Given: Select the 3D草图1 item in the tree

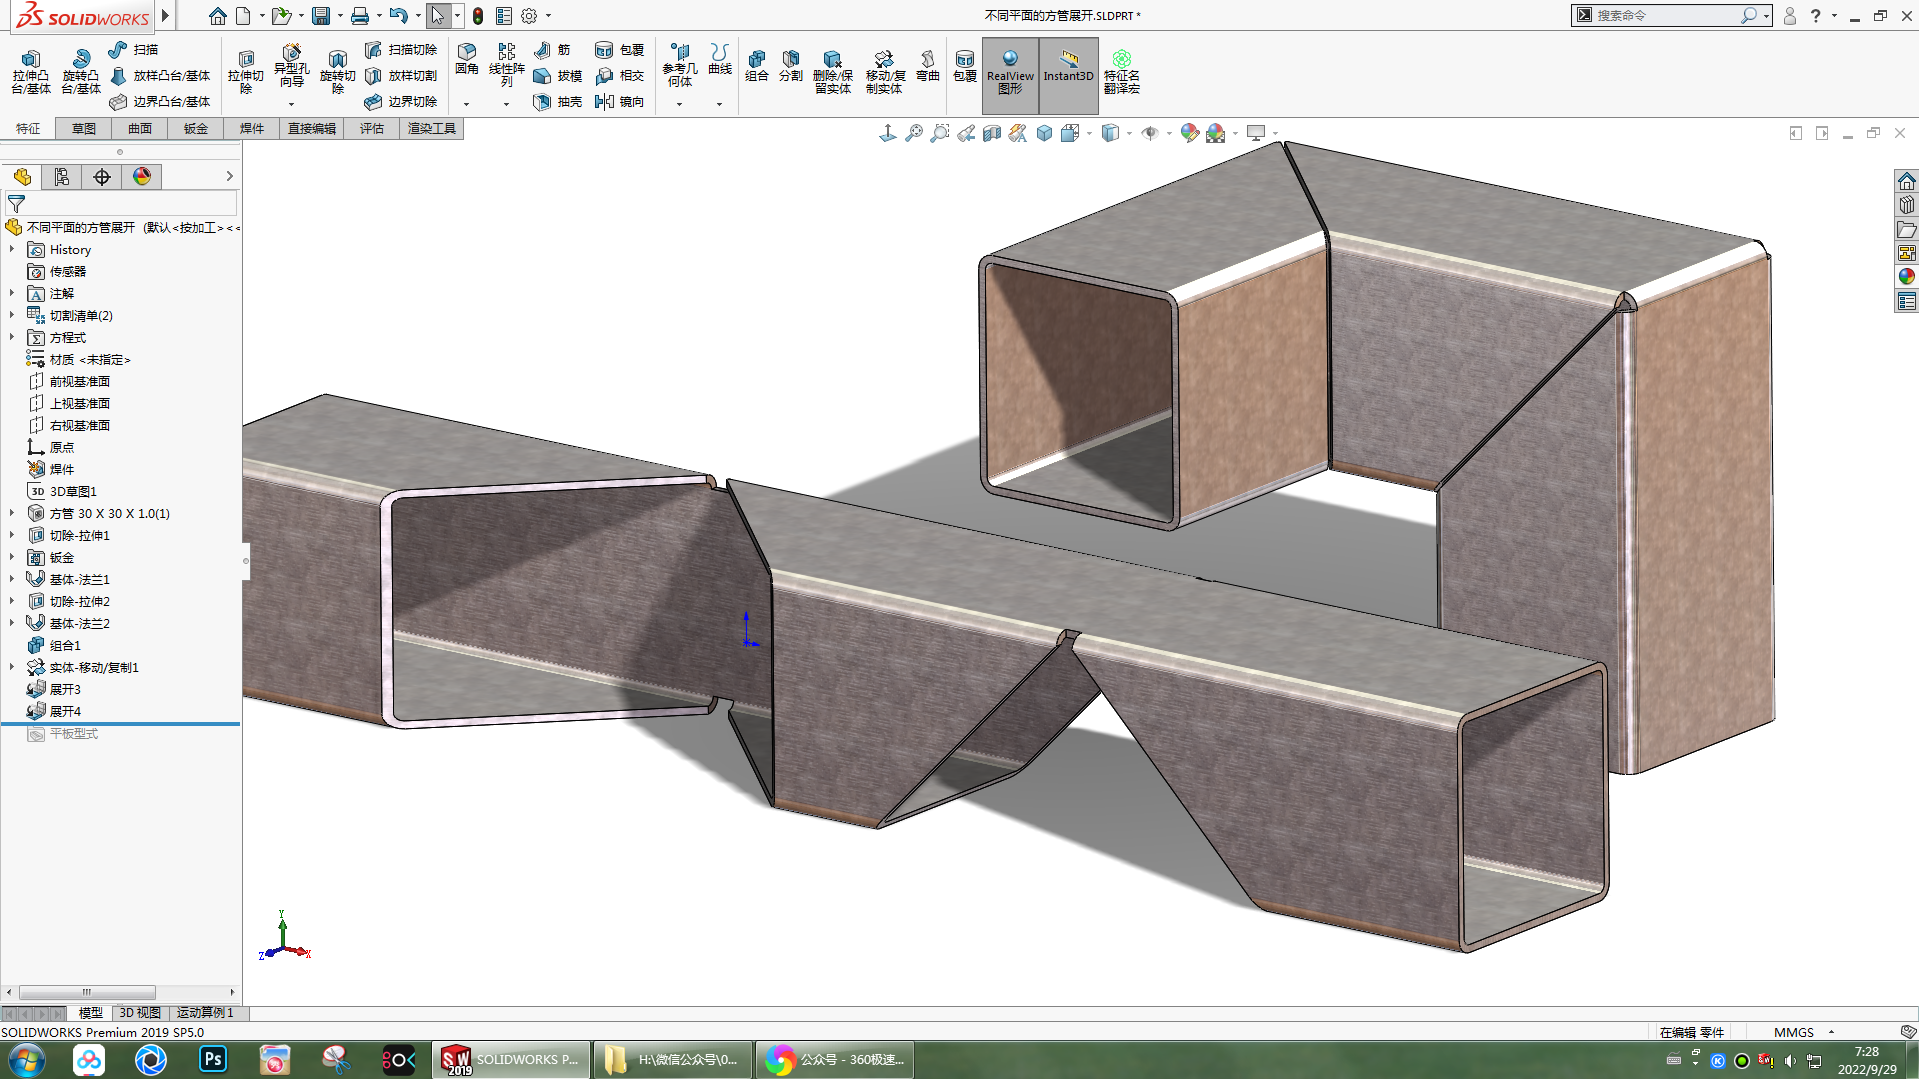Looking at the screenshot, I should pyautogui.click(x=73, y=491).
